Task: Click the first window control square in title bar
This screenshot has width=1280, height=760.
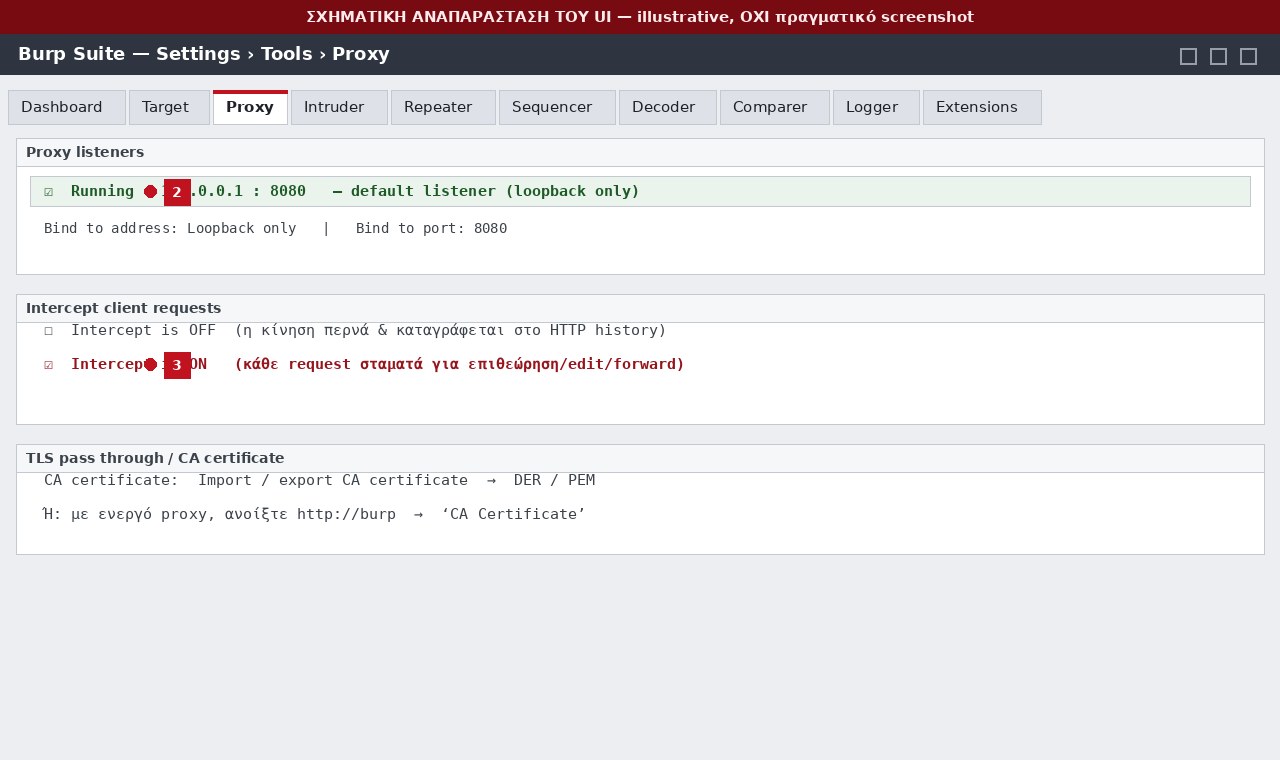Action: coord(1188,56)
